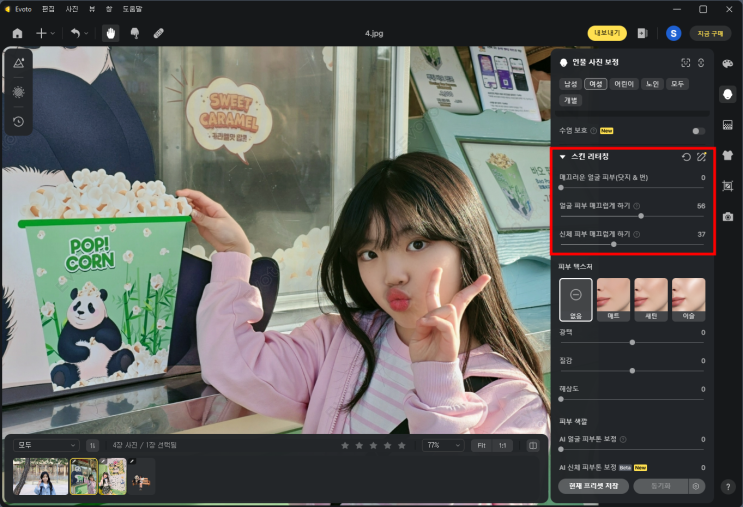Click the plus add photos icon

41,33
